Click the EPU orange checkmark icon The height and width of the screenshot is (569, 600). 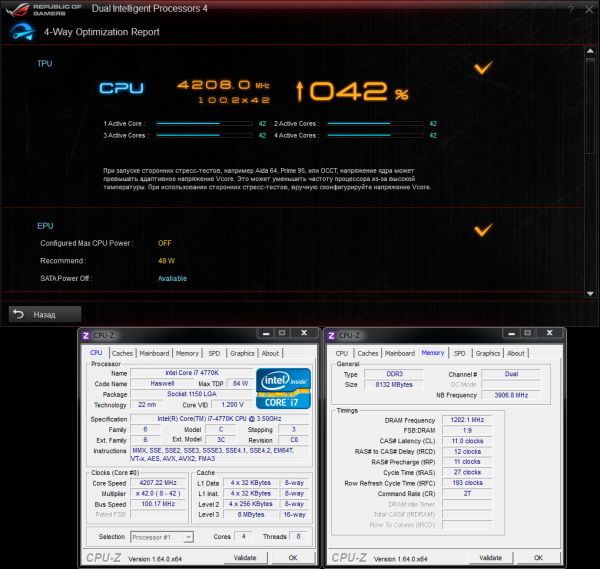483,230
